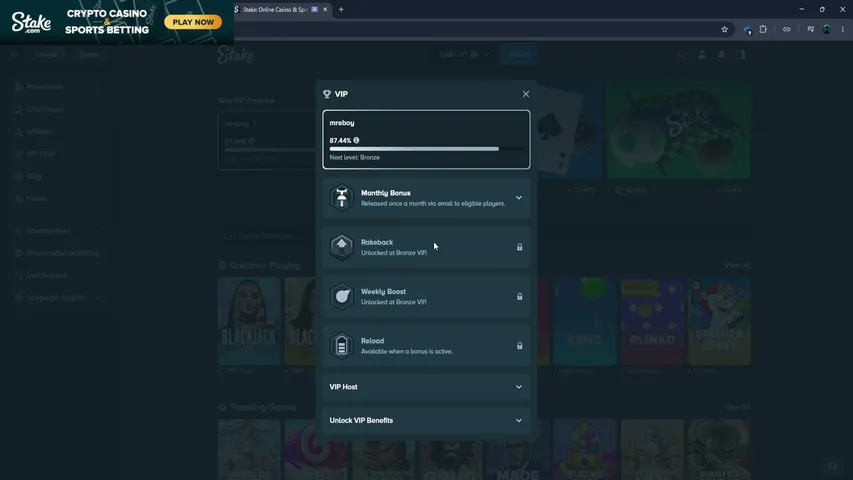Expand the VIP Host section
The image size is (853, 480).
tap(426, 387)
